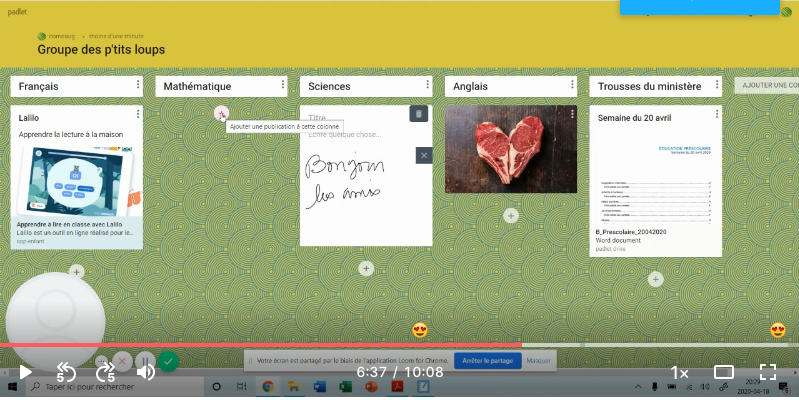Open Chrome from the taskbar
The image size is (799, 400).
(x=268, y=387)
